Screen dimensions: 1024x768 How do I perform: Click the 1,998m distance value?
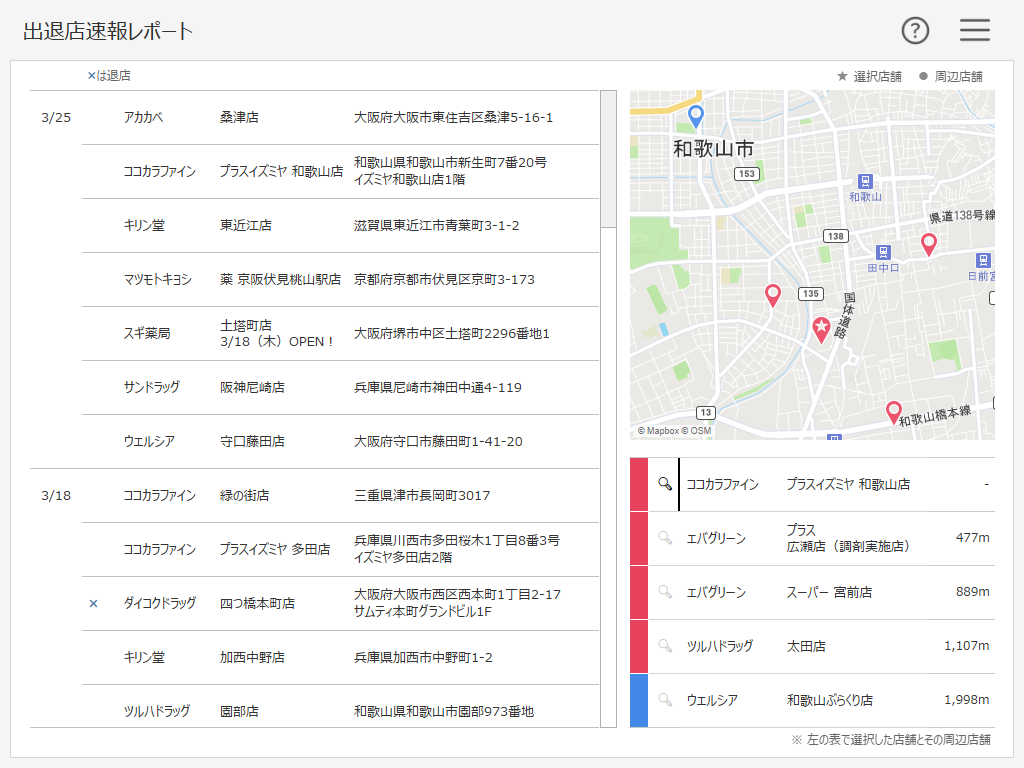tap(967, 699)
